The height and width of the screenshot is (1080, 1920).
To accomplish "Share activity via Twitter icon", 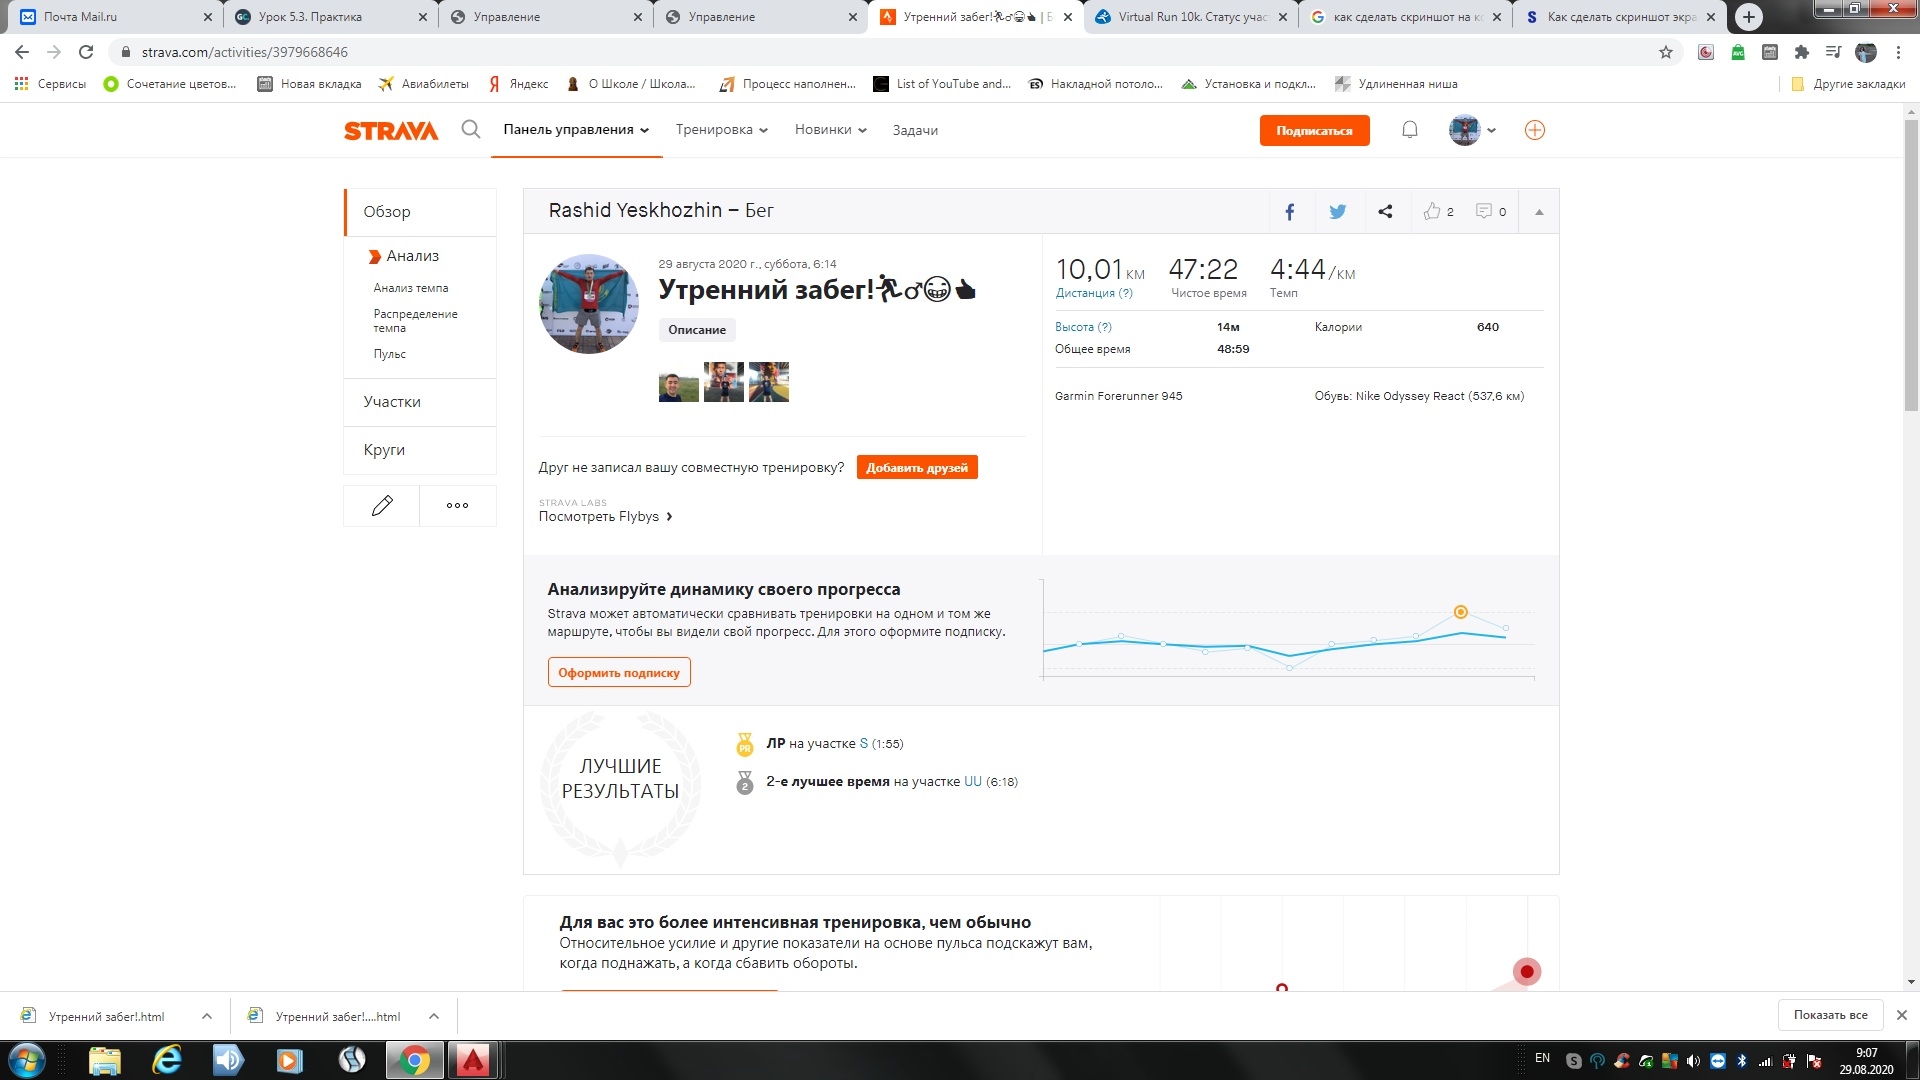I will coord(1337,211).
